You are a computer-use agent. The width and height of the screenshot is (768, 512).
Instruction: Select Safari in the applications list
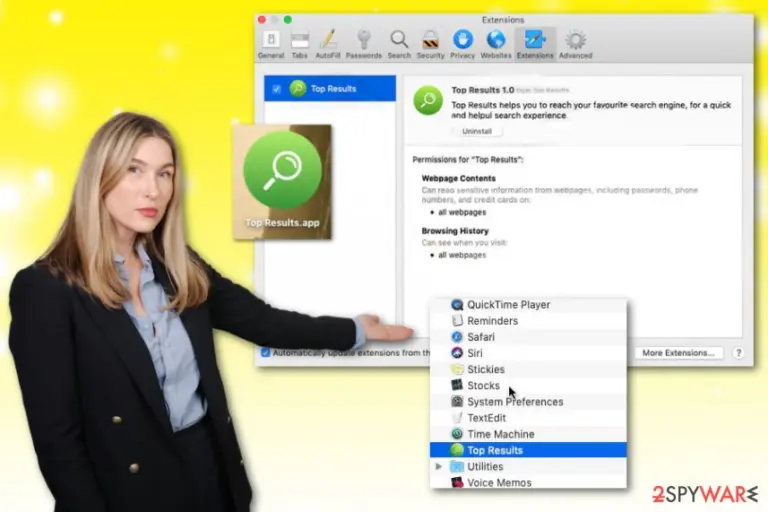[x=528, y=337]
